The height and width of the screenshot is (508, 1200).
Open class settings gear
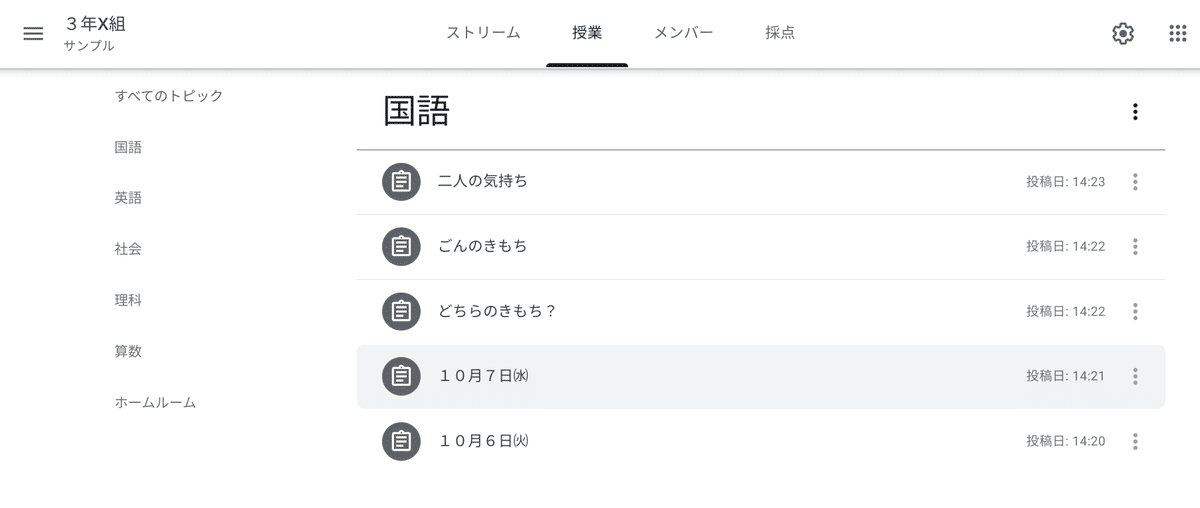pos(1123,33)
